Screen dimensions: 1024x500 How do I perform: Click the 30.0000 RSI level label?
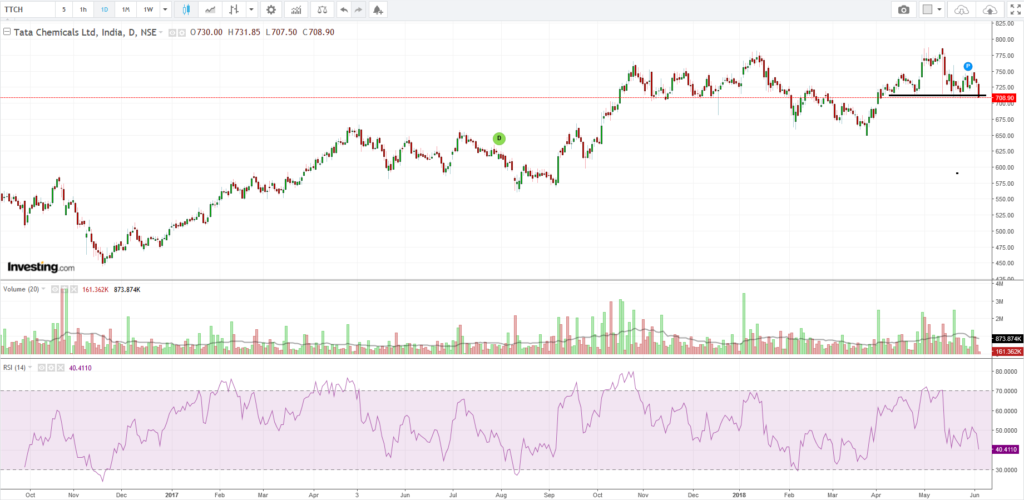[x=1006, y=470]
